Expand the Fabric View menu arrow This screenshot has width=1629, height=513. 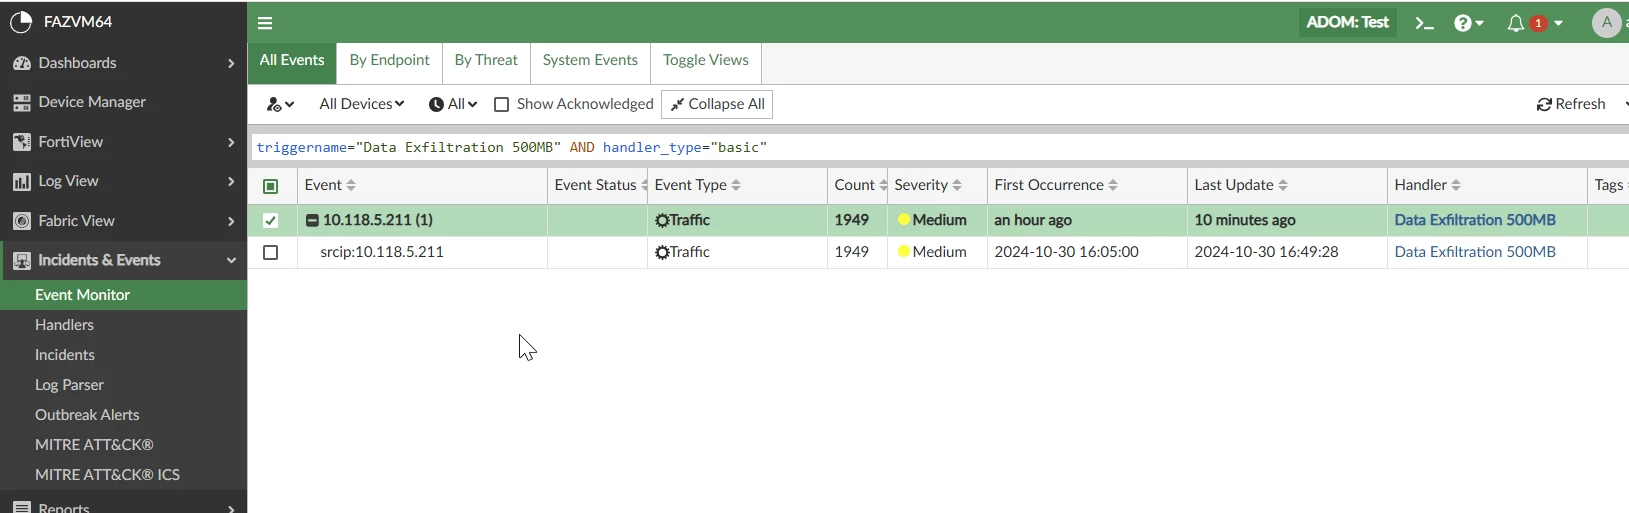point(231,221)
